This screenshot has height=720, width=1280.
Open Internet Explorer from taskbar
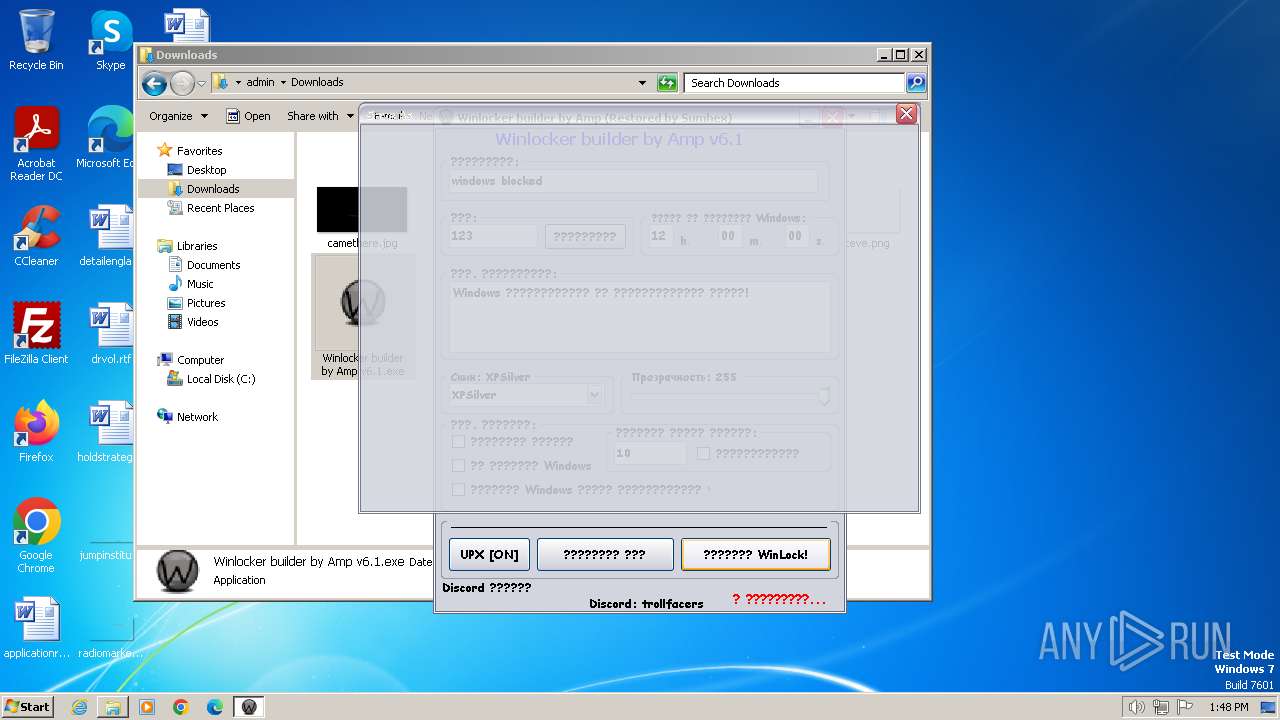(79, 707)
